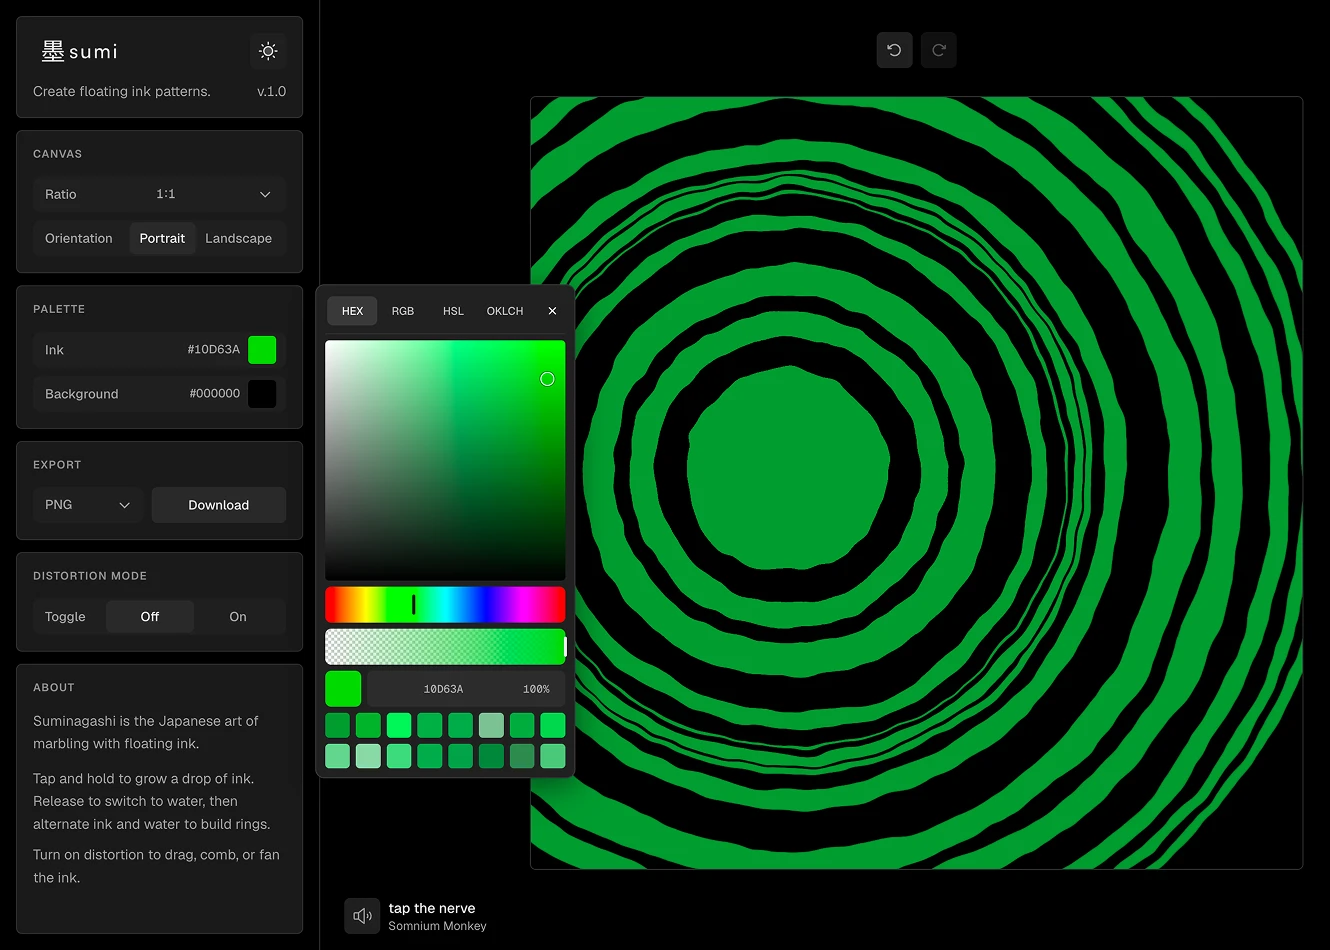Toggle the light/dark theme sun icon
Viewport: 1330px width, 950px height.
[268, 51]
